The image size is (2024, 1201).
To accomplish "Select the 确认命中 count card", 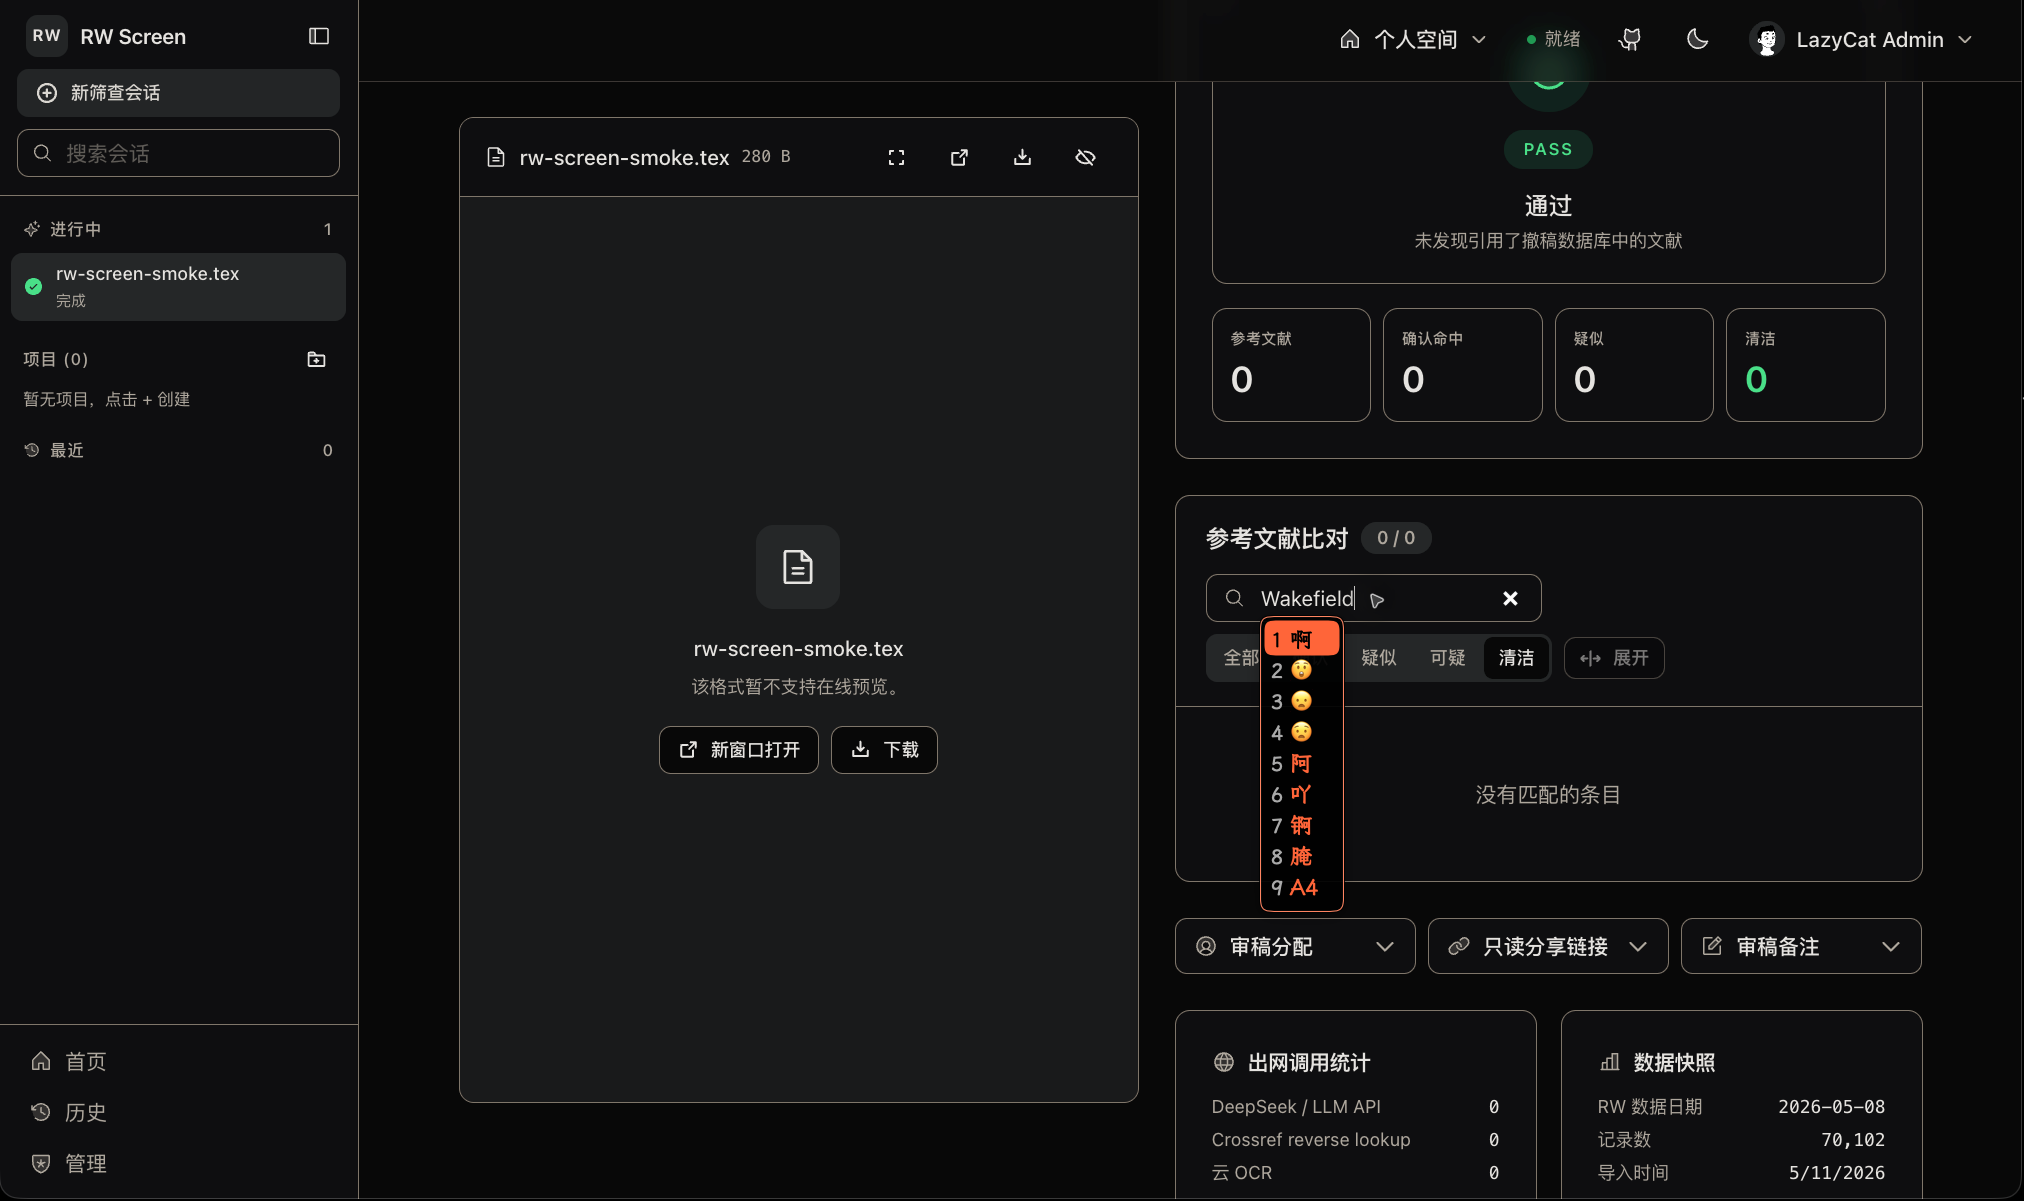I will [x=1462, y=365].
